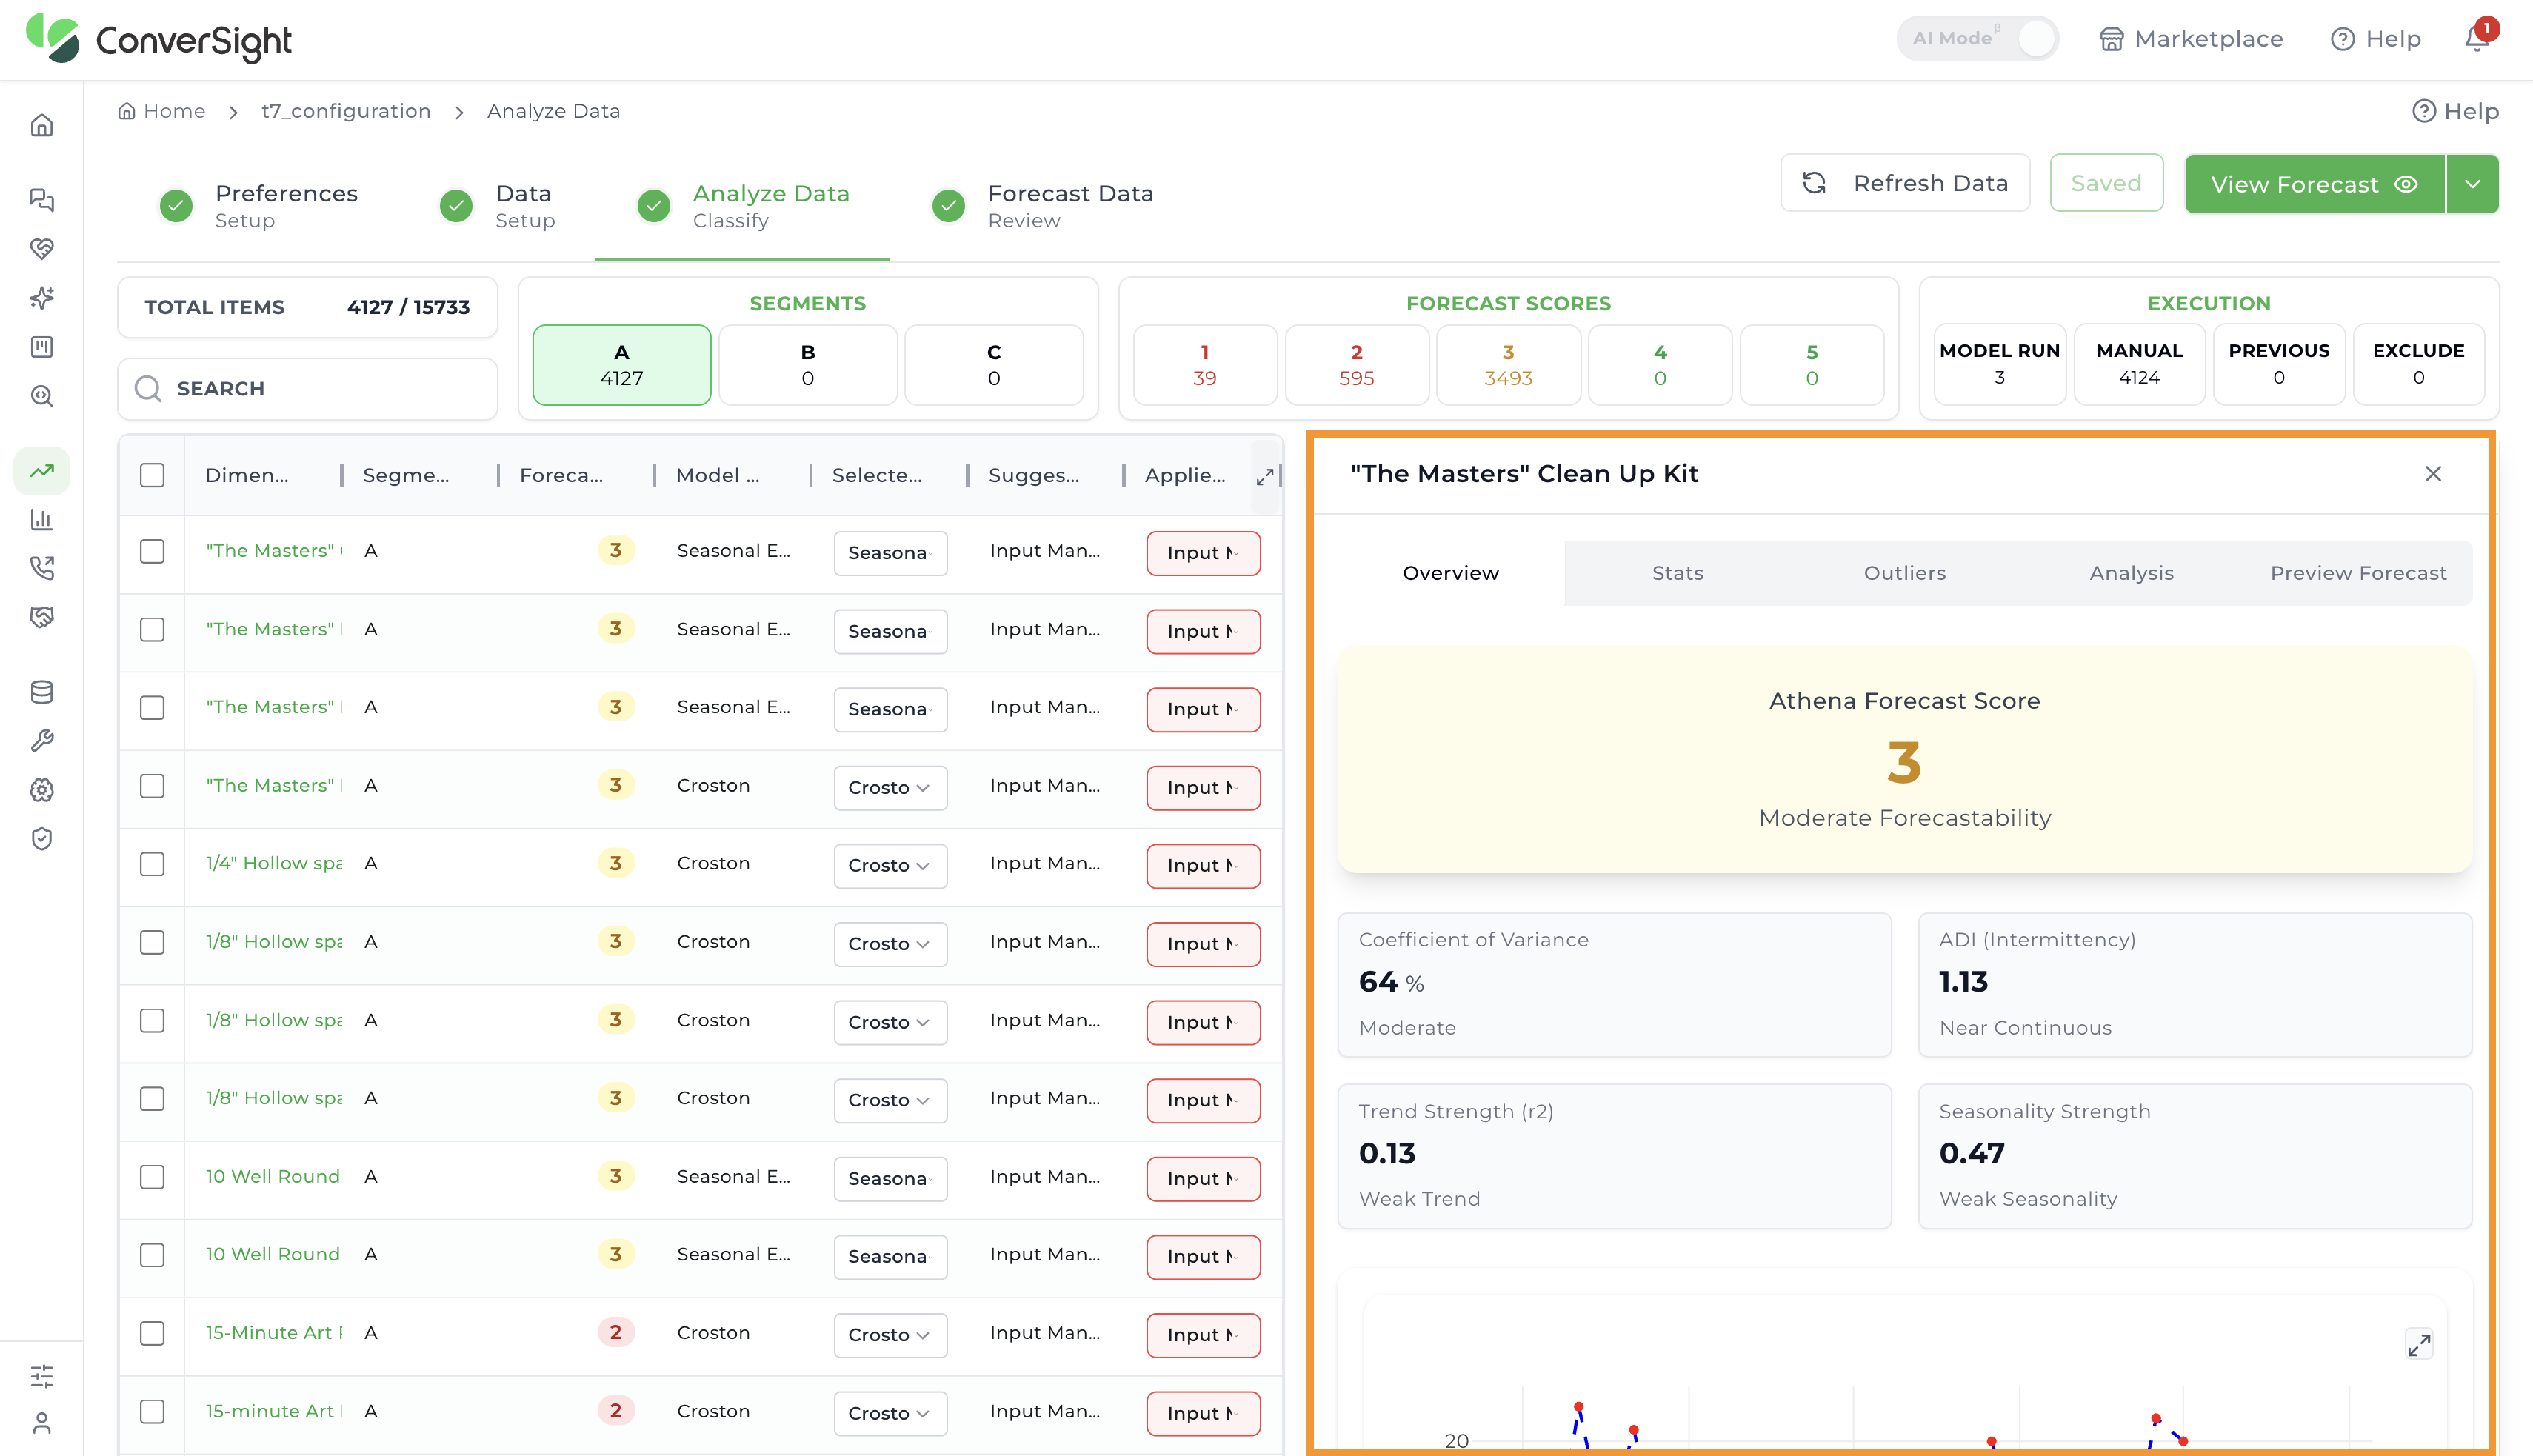Select the 15-Minute Art row checkbox
Viewport: 2533px width, 1456px height.
coord(152,1333)
